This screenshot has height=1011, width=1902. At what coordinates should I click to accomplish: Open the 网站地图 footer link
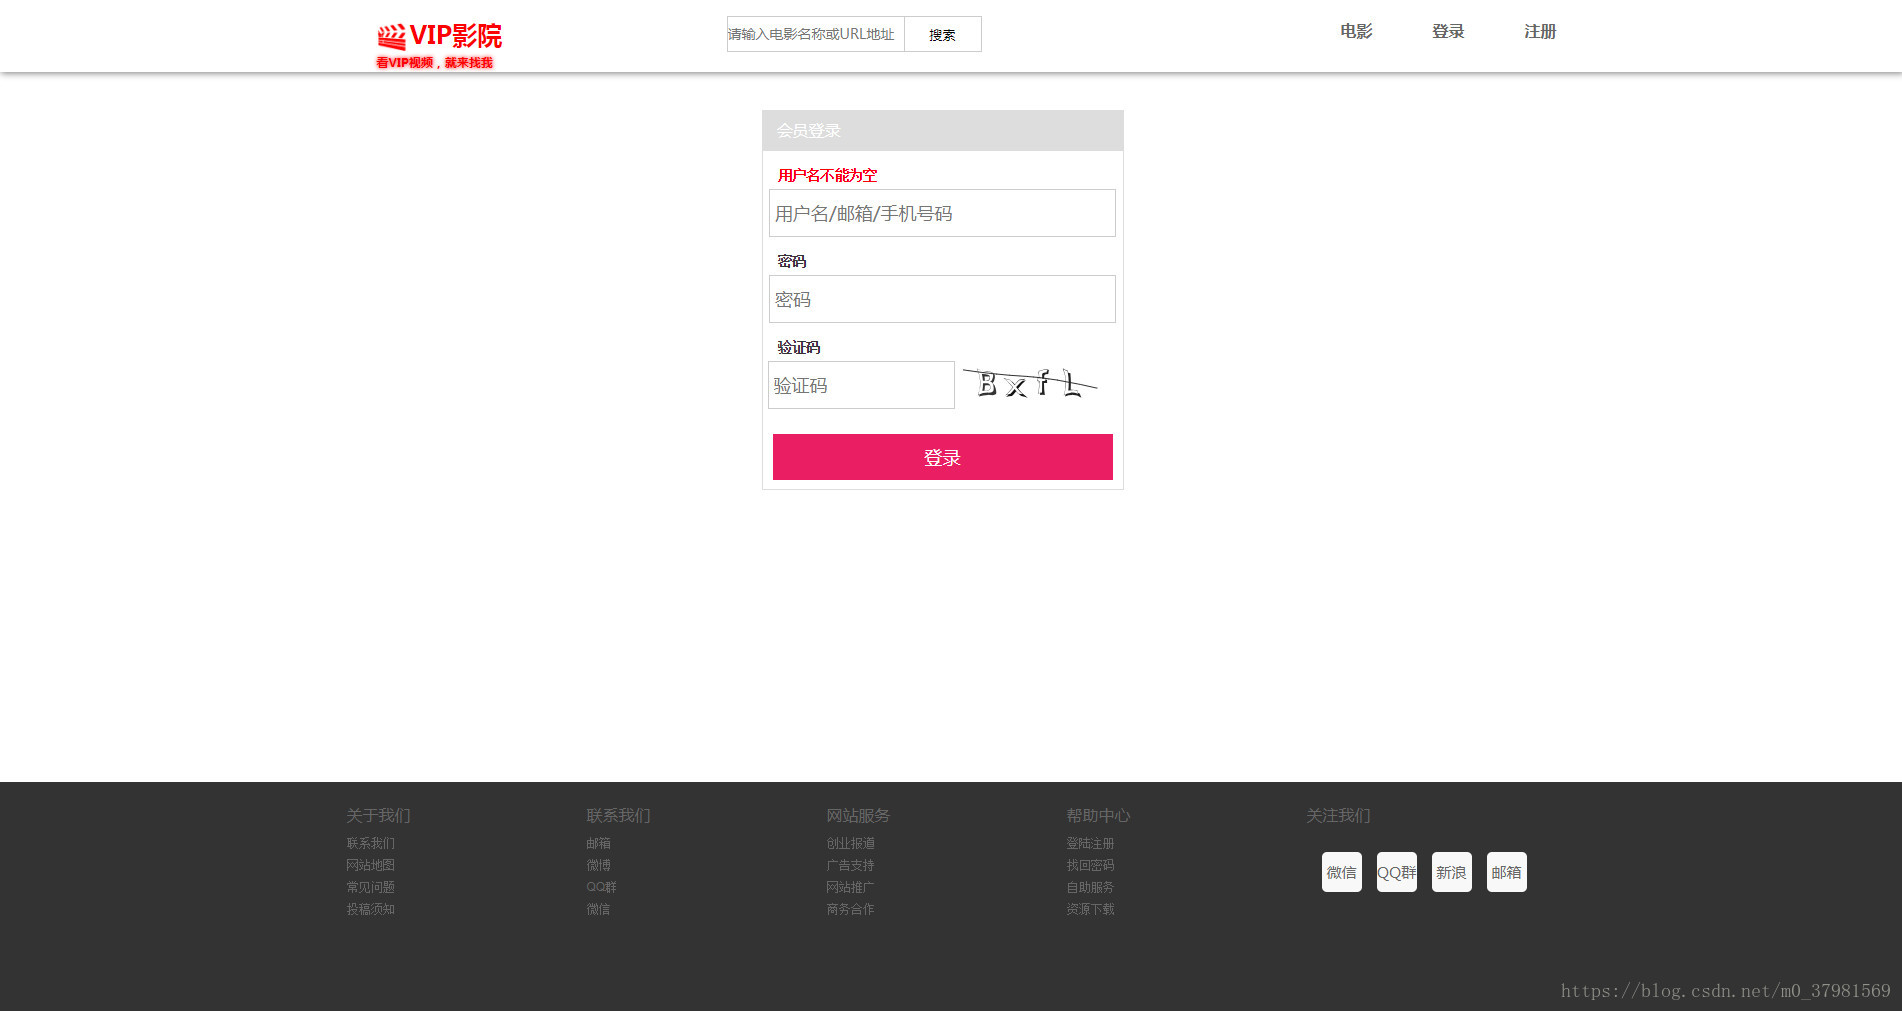(370, 865)
